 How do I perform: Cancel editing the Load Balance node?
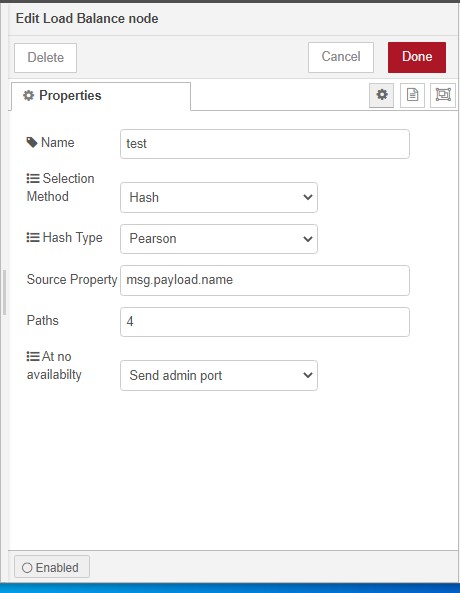[341, 57]
